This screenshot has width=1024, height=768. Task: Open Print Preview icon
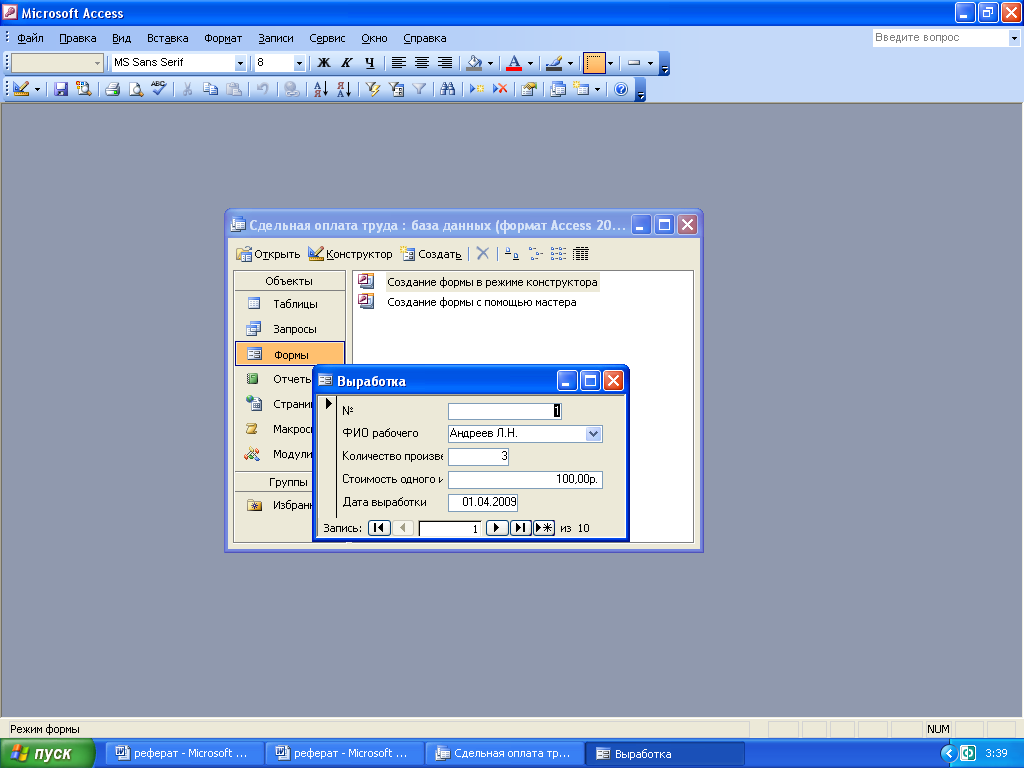pyautogui.click(x=136, y=89)
